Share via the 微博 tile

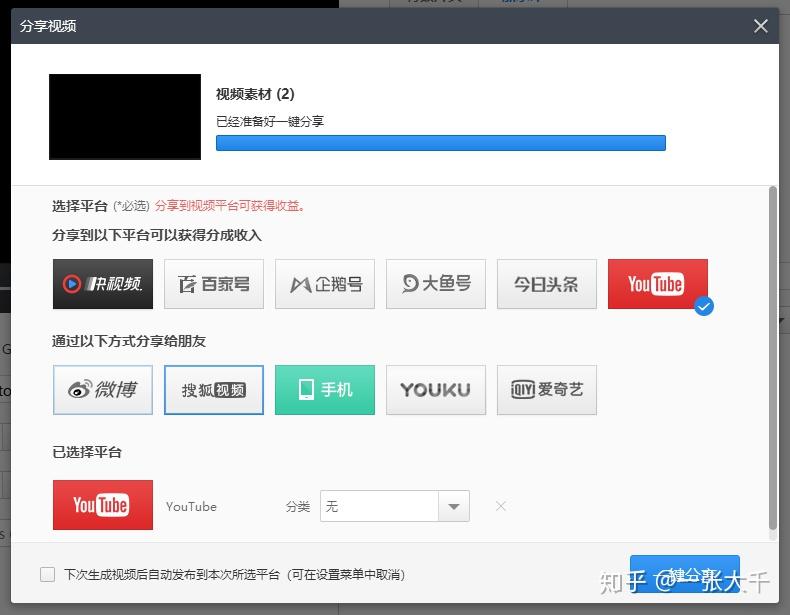[103, 390]
